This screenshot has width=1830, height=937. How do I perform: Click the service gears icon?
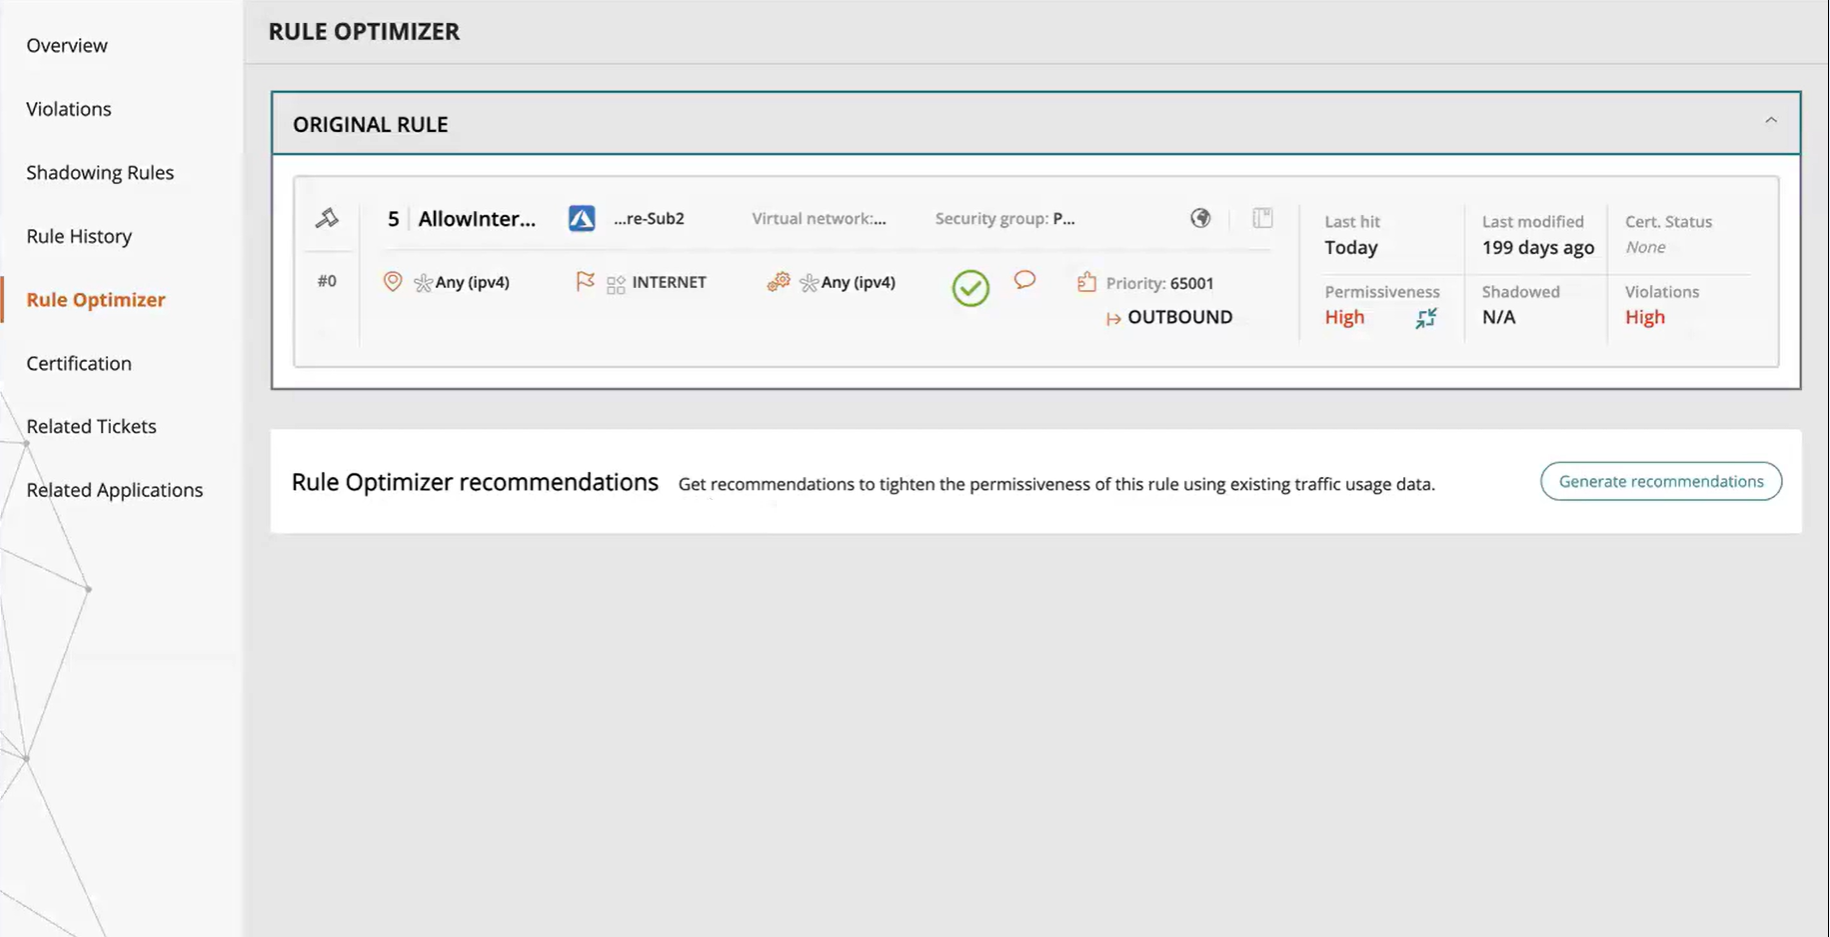pyautogui.click(x=778, y=282)
